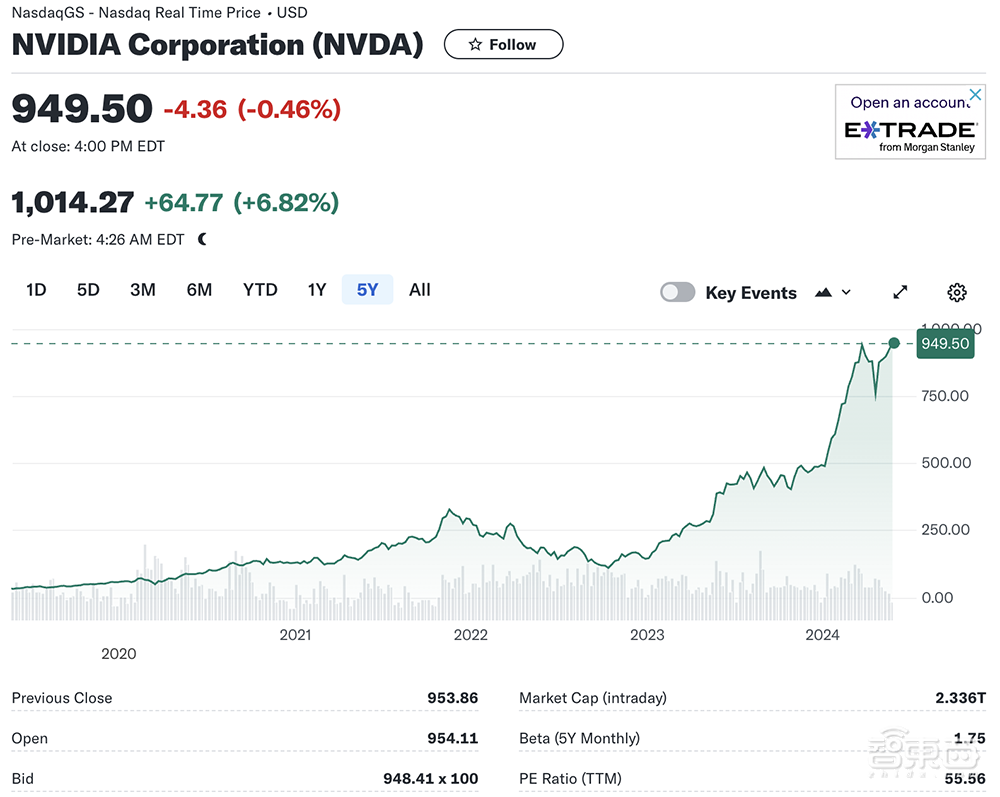Click the star icon in the Follow button
This screenshot has width=1000, height=797.
[x=474, y=45]
